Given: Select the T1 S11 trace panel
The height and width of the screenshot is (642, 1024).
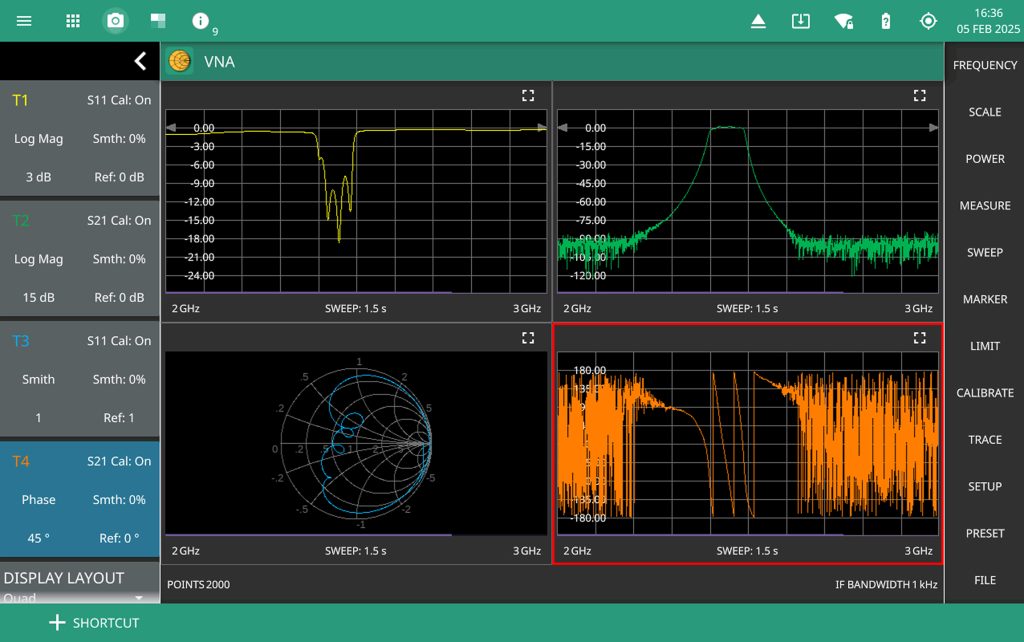Looking at the screenshot, I should (x=79, y=138).
